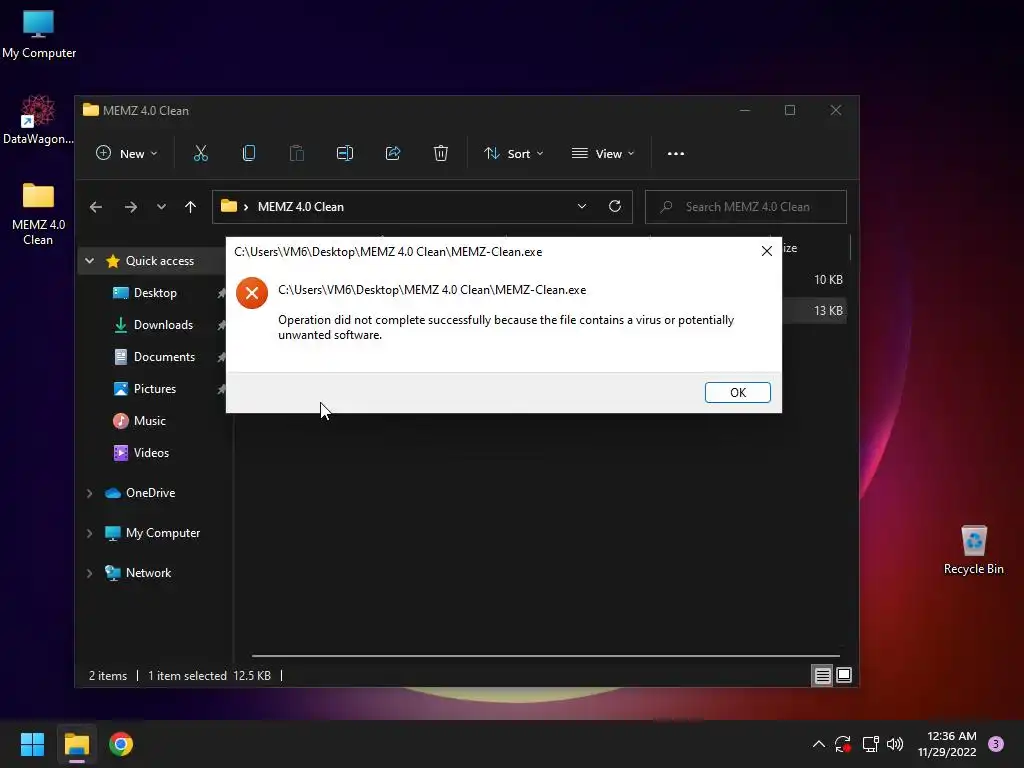
Task: Select MEMZ 4.0 Clean desktop folder
Action: 38,214
